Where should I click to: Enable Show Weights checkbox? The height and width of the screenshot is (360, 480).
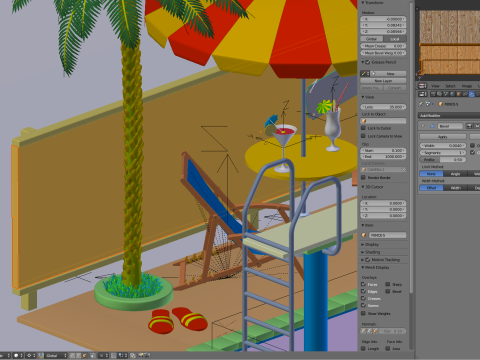click(363, 313)
